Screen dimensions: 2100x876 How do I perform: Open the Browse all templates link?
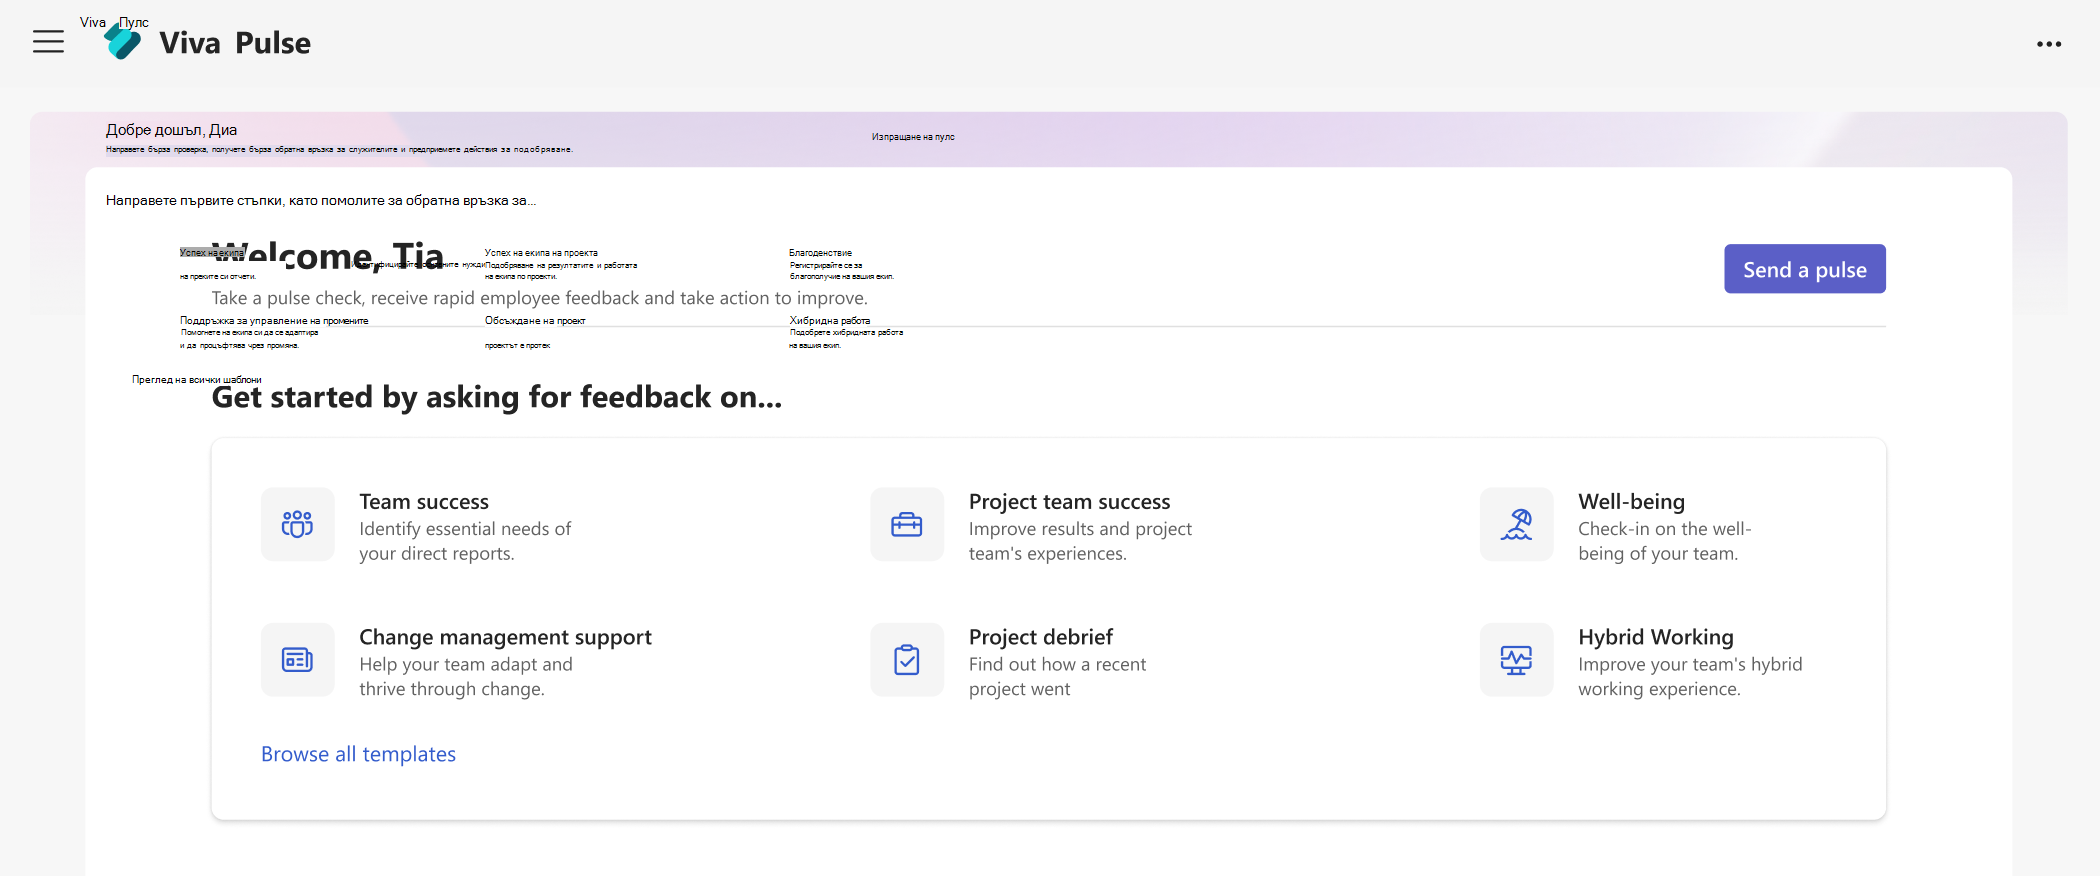[358, 754]
